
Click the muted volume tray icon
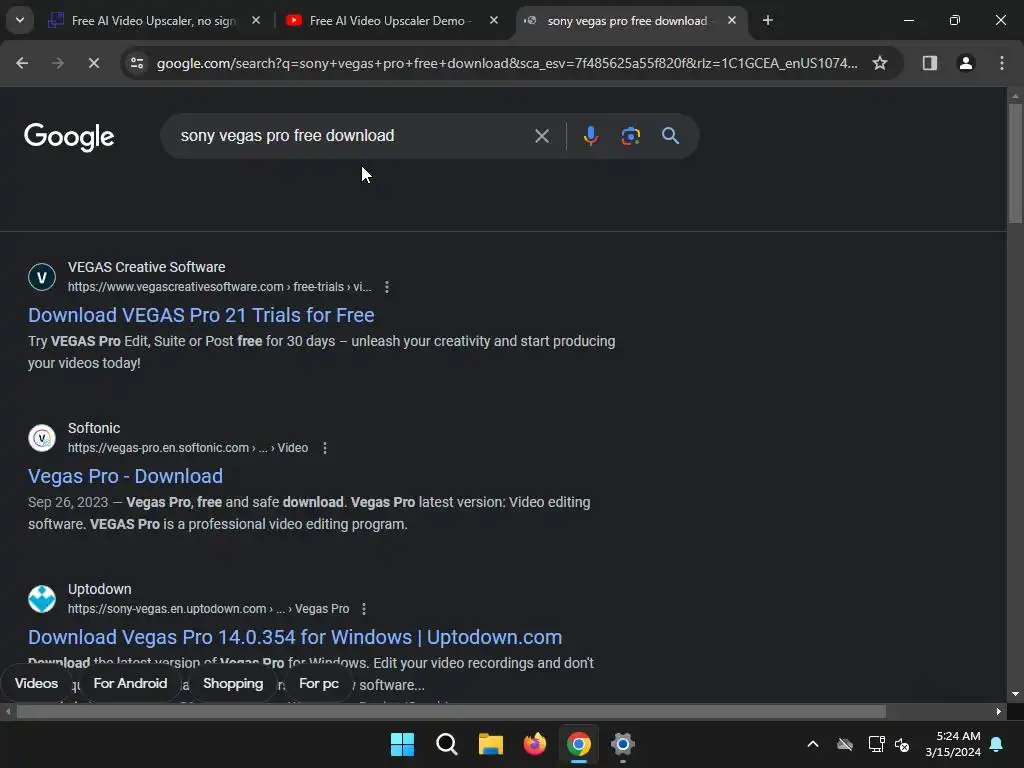point(903,744)
